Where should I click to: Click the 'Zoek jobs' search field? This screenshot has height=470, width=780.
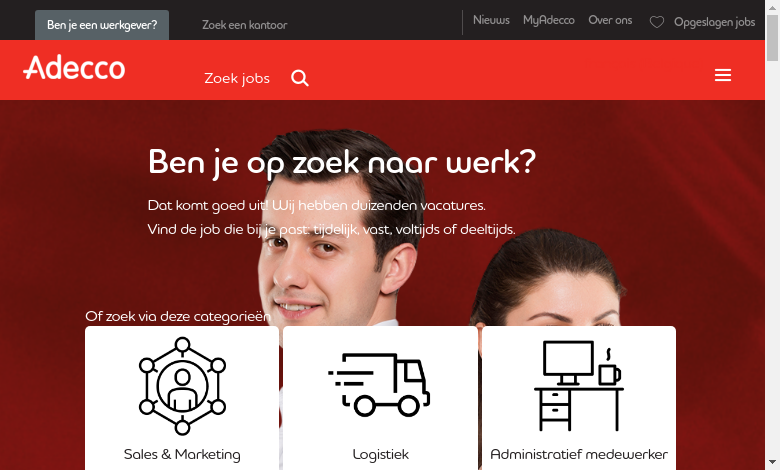(x=237, y=79)
